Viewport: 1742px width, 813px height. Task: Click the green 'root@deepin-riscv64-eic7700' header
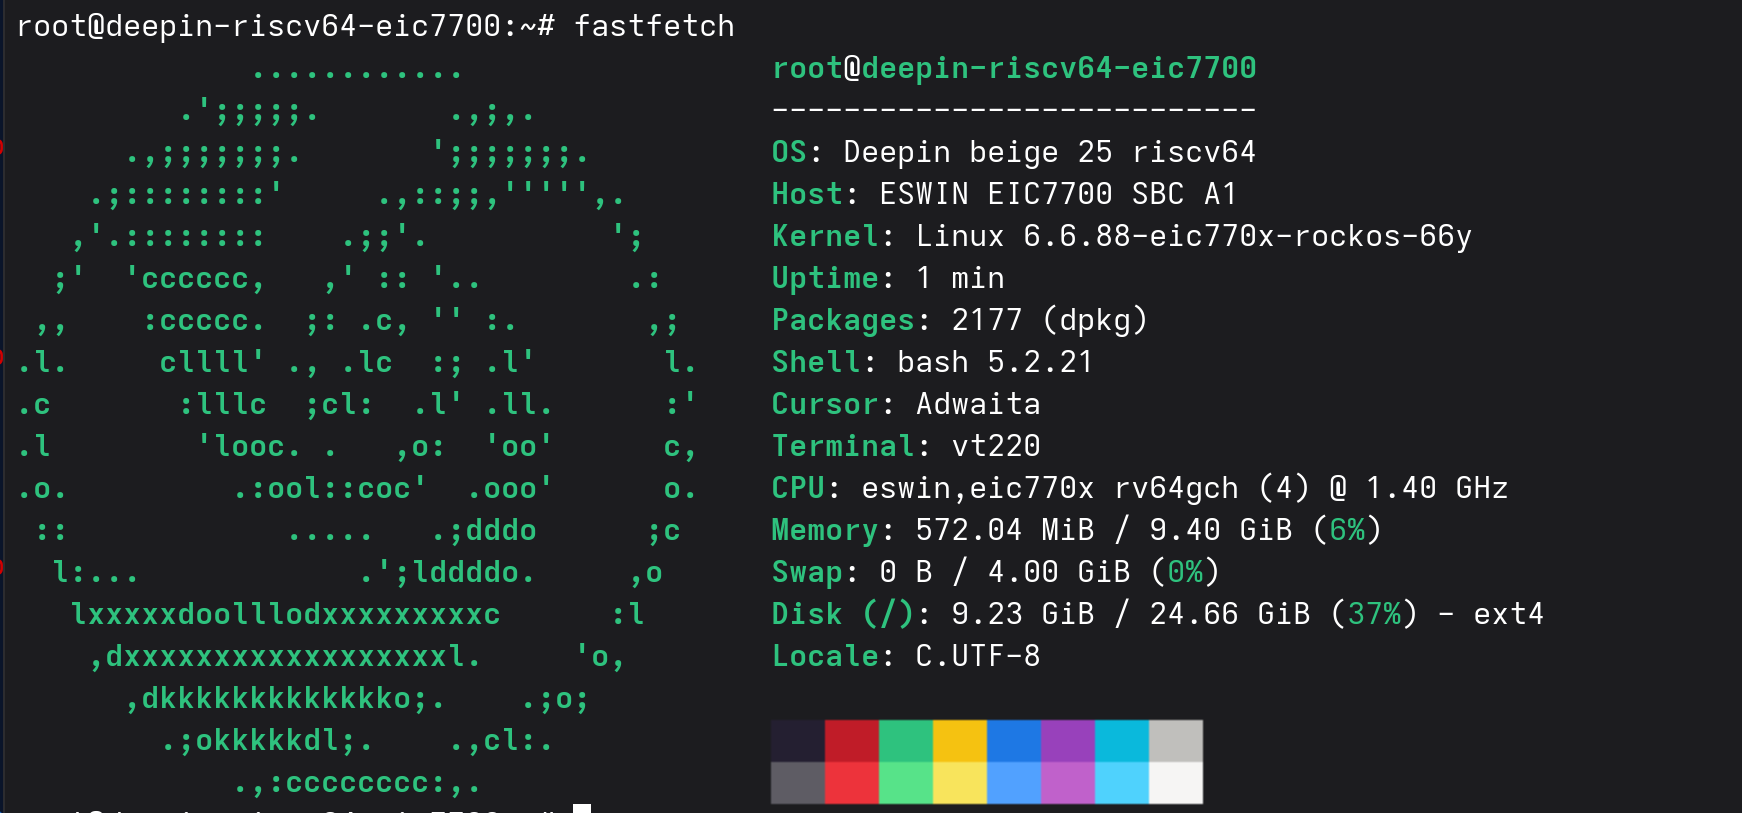[1014, 68]
